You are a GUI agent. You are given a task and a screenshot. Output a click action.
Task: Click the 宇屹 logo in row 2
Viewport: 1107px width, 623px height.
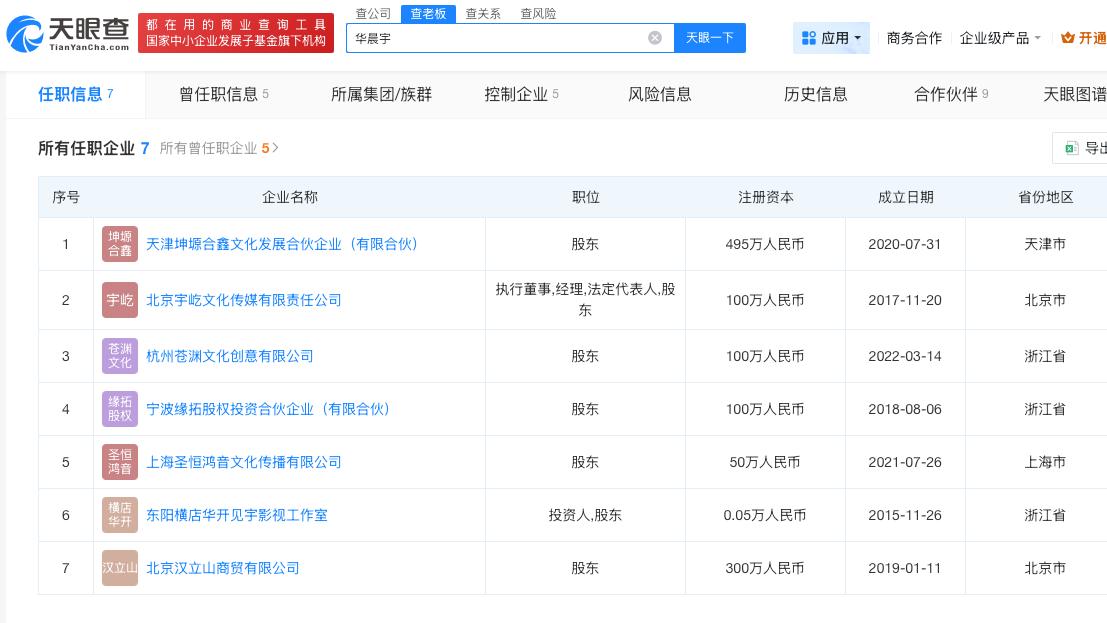click(x=120, y=299)
